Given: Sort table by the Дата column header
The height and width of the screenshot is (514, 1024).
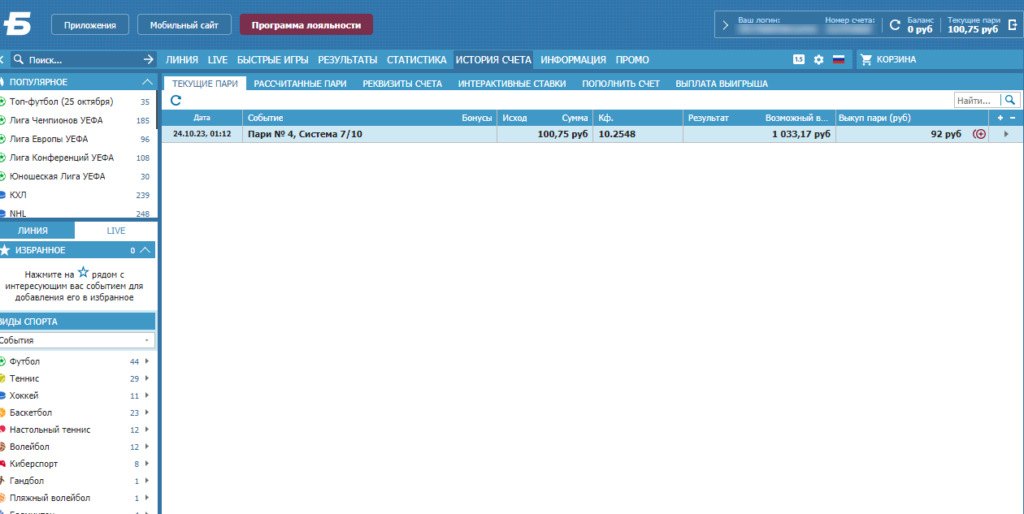Looking at the screenshot, I should (202, 118).
